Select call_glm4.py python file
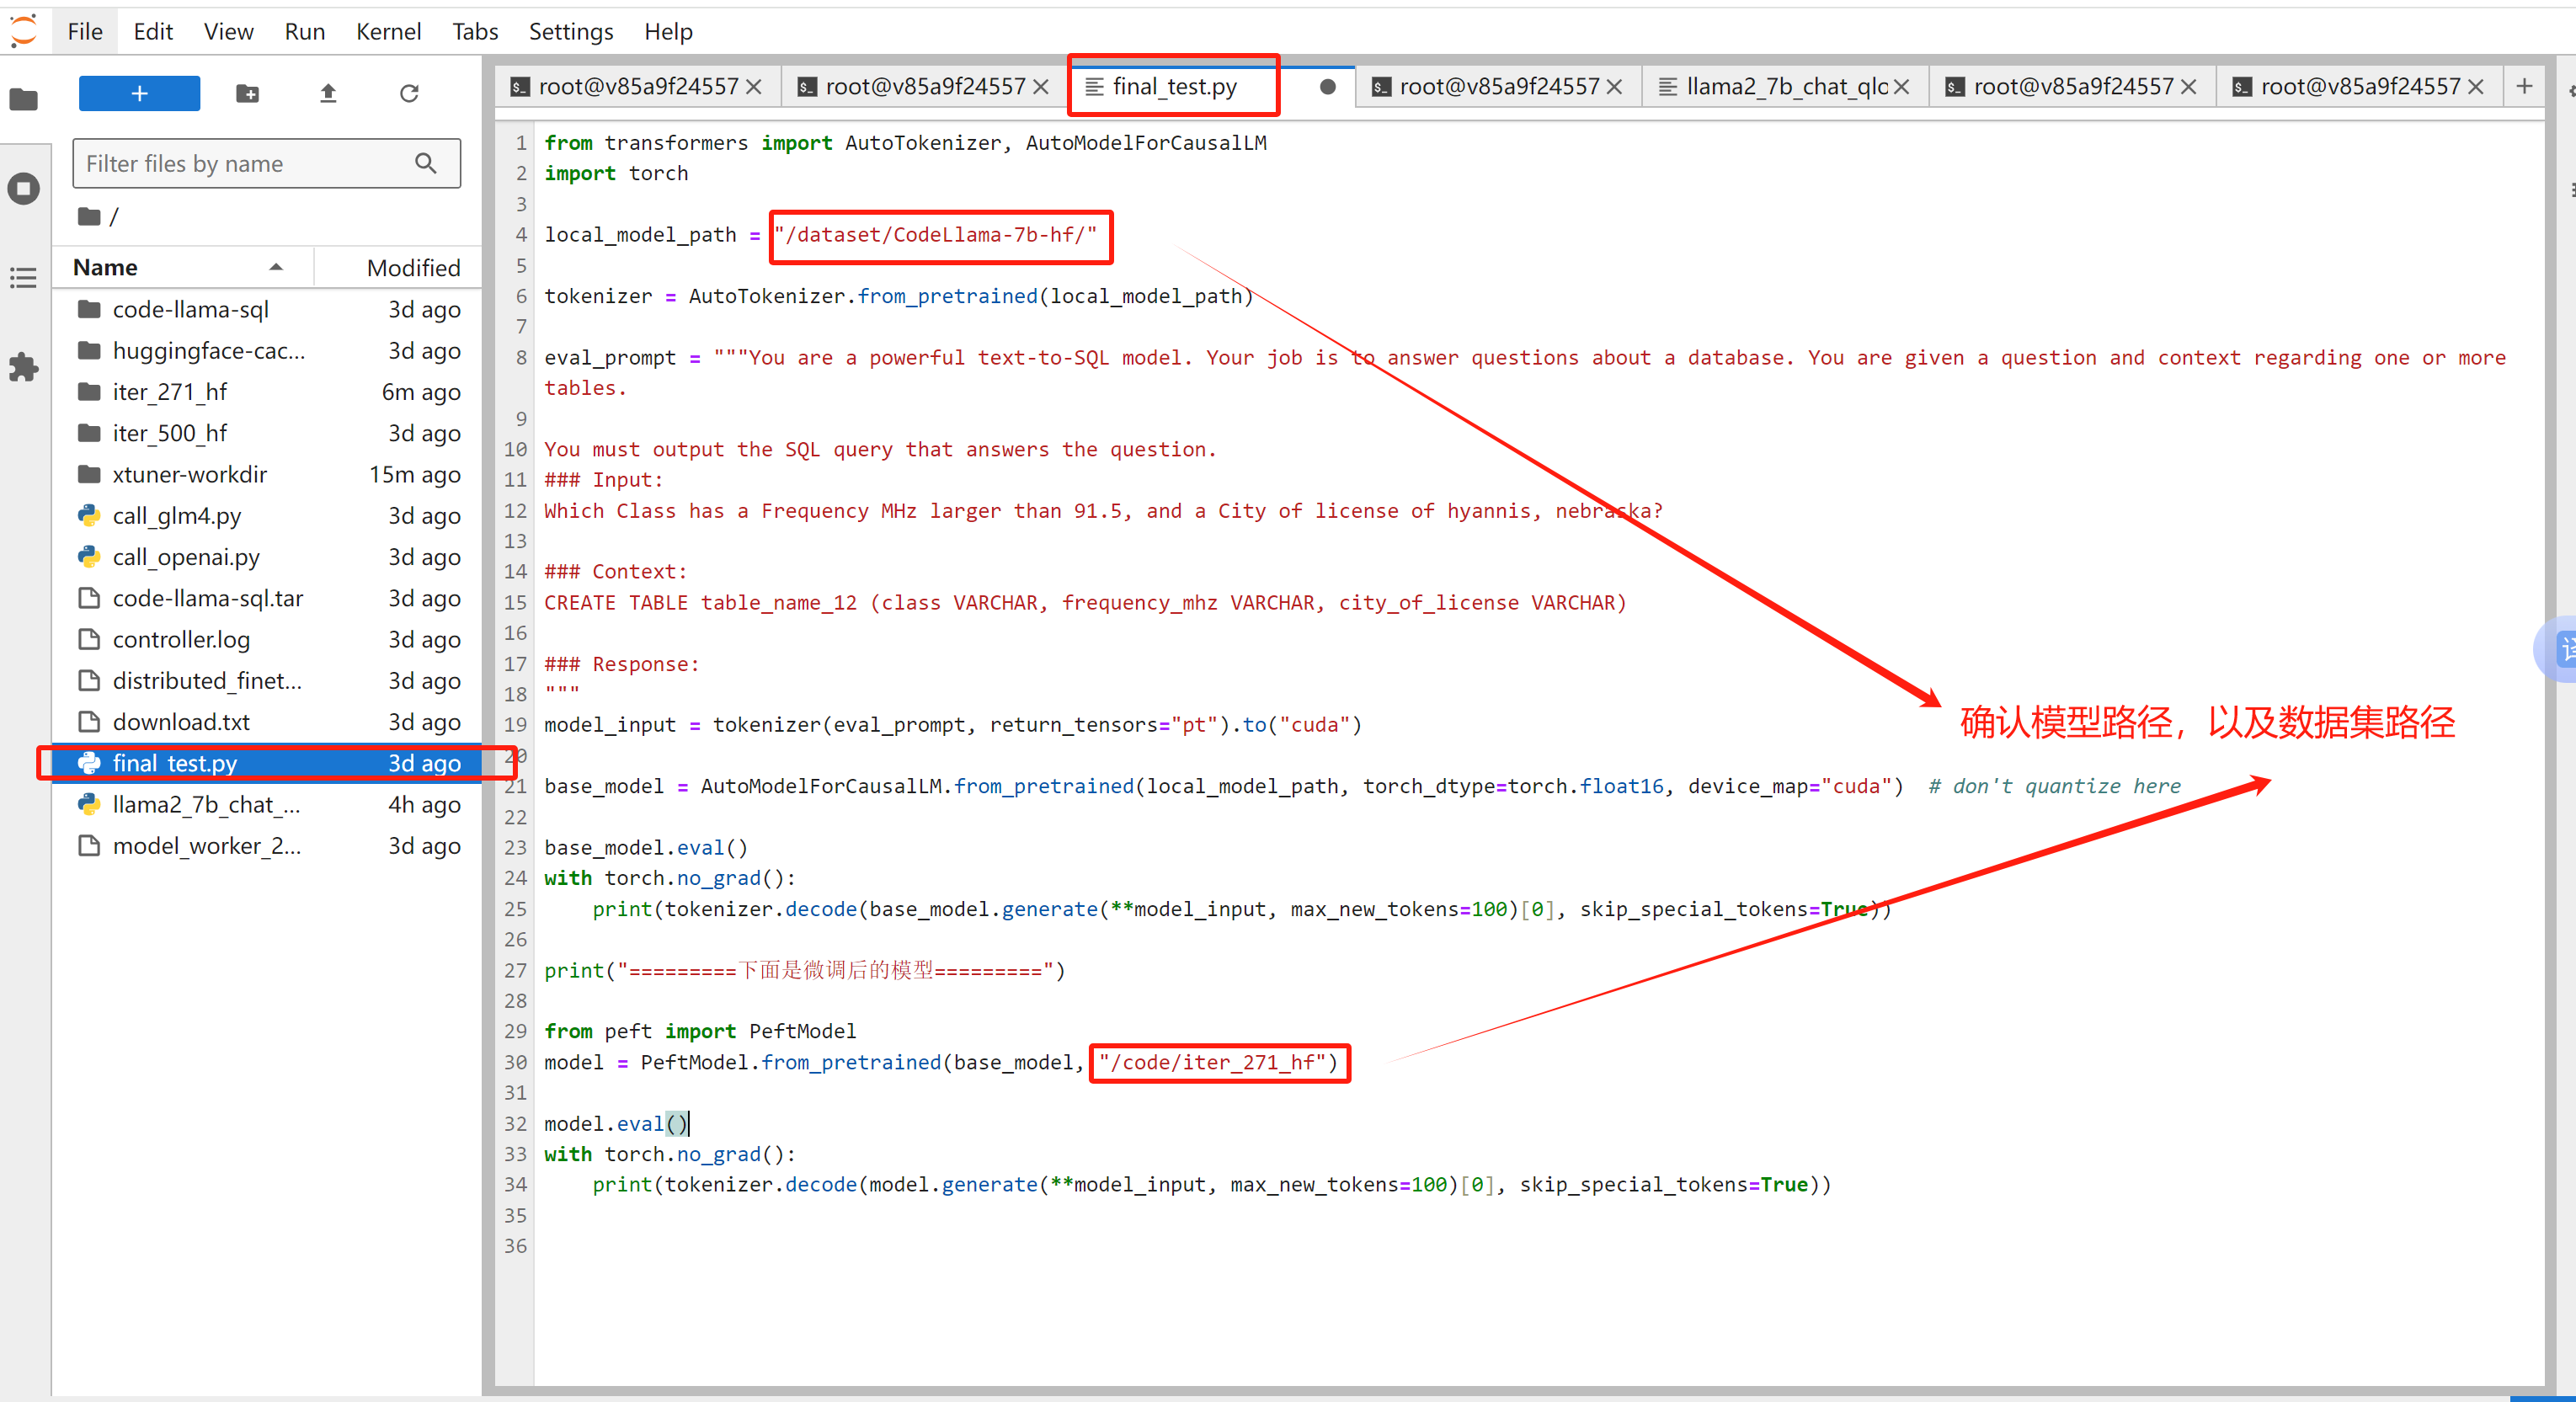2576x1402 pixels. tap(268, 515)
